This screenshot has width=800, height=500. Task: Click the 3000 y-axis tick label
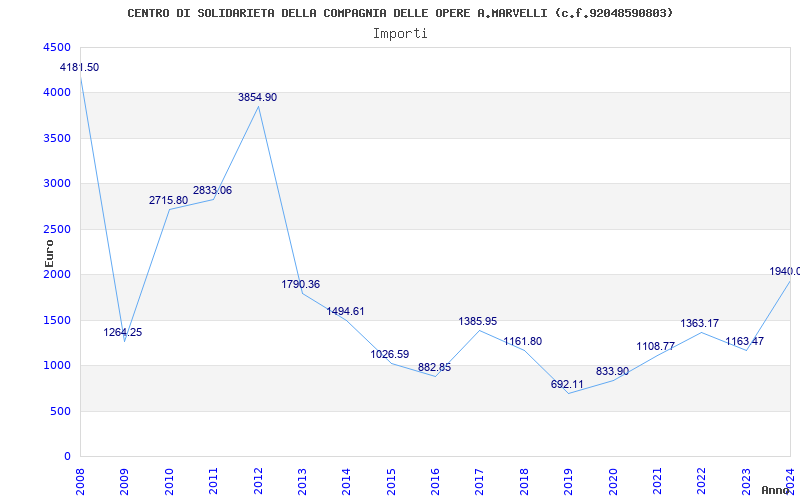coord(58,184)
